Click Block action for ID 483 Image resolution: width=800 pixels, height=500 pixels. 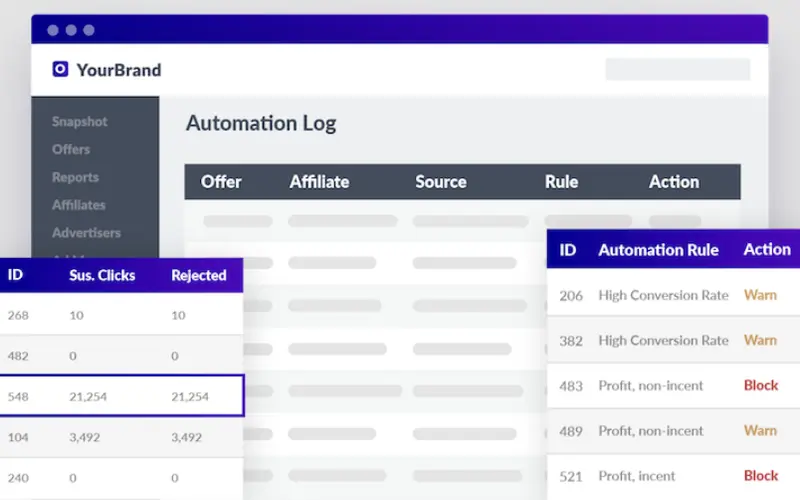click(x=760, y=385)
